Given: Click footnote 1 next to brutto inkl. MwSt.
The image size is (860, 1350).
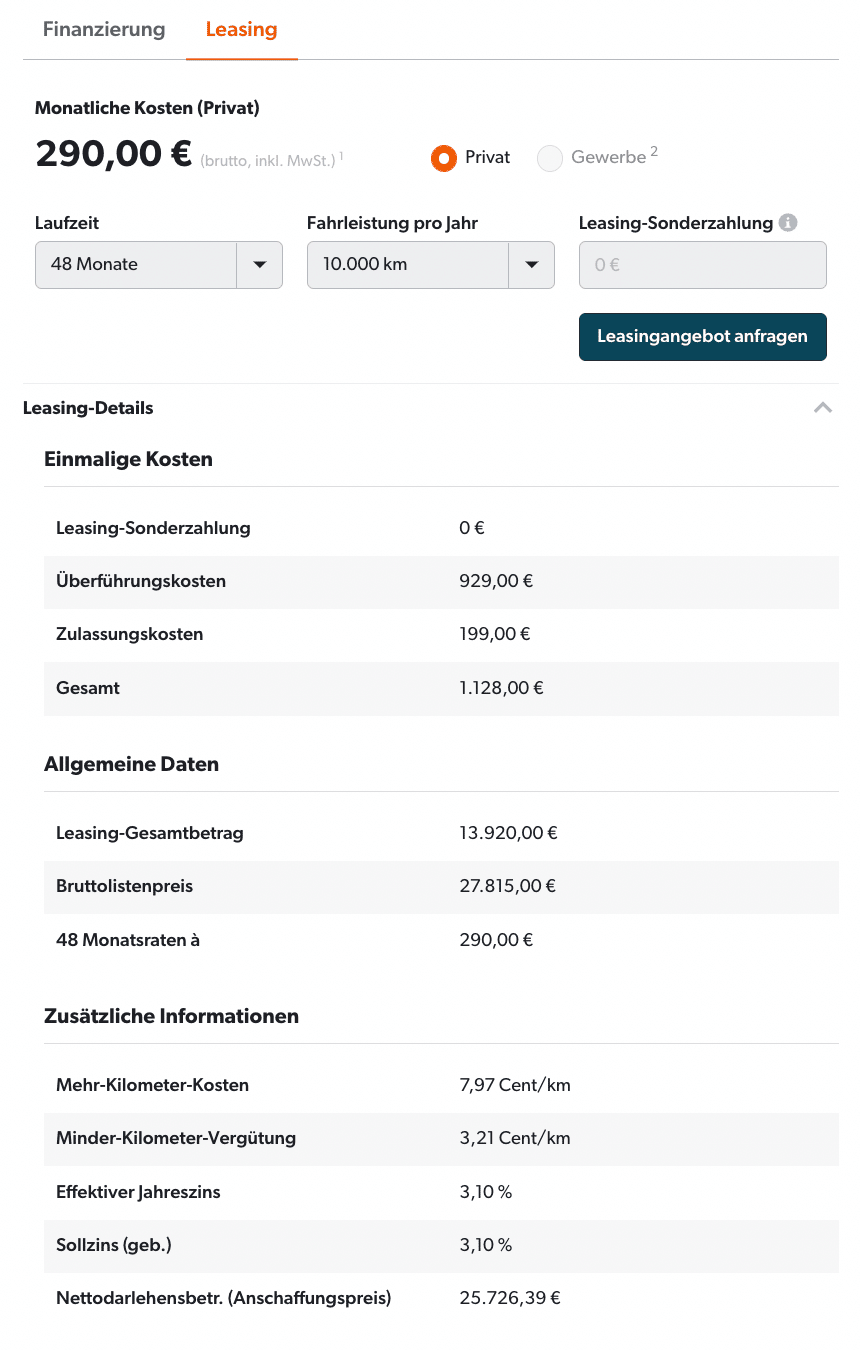Looking at the screenshot, I should coord(340,155).
